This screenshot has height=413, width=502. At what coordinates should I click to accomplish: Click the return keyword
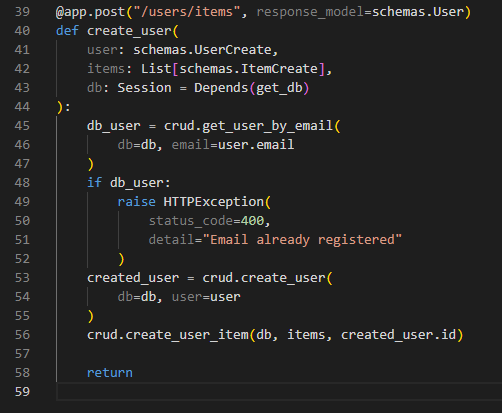tap(110, 373)
